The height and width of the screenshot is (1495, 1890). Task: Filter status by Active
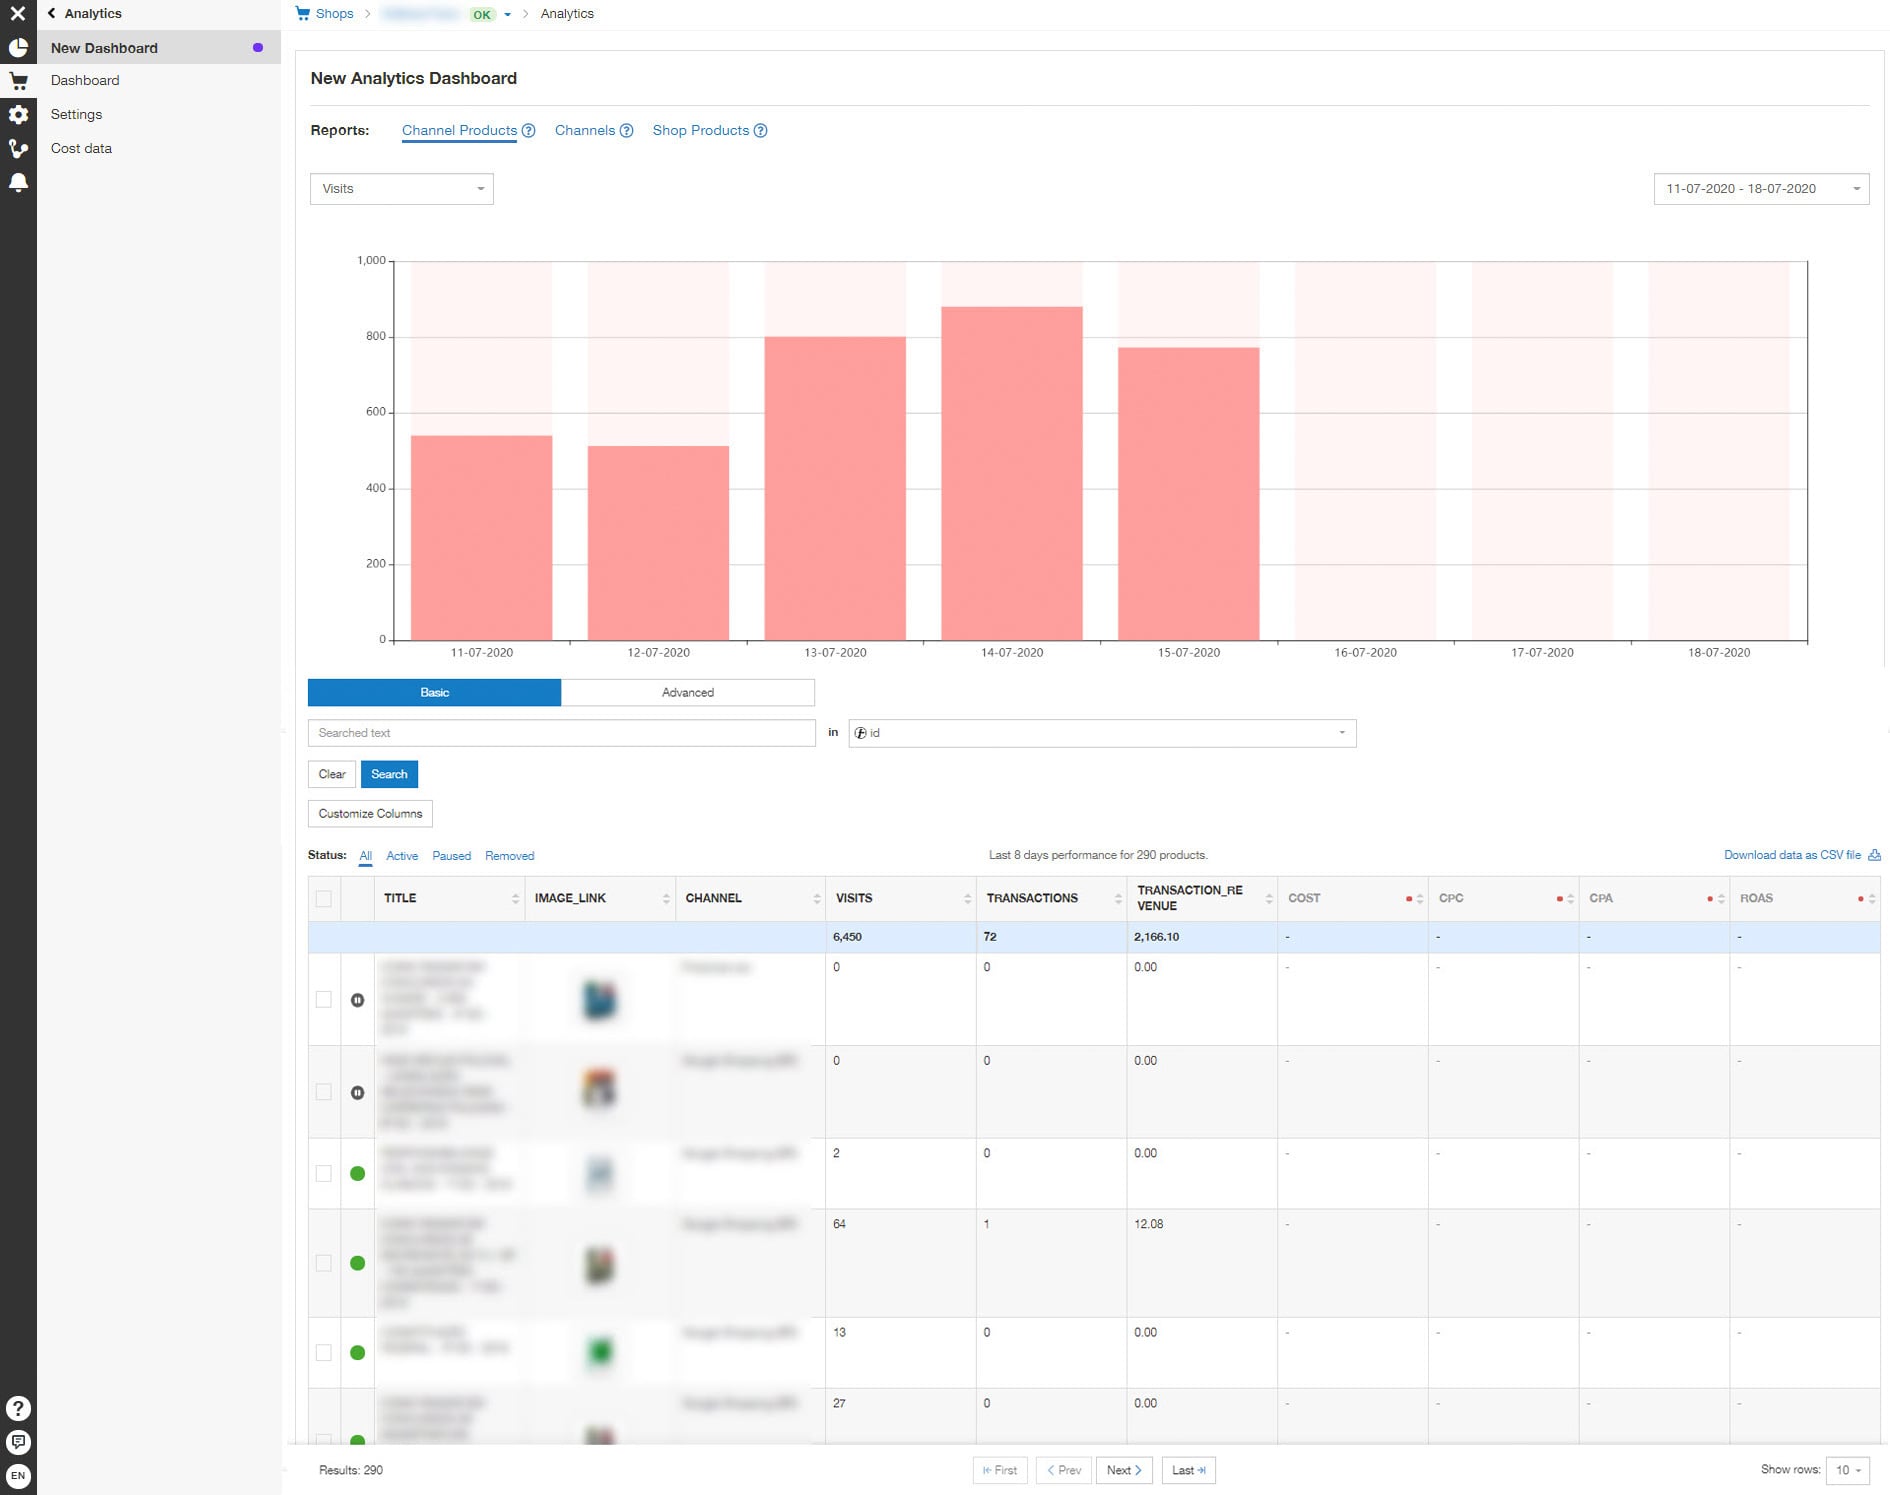tap(402, 856)
